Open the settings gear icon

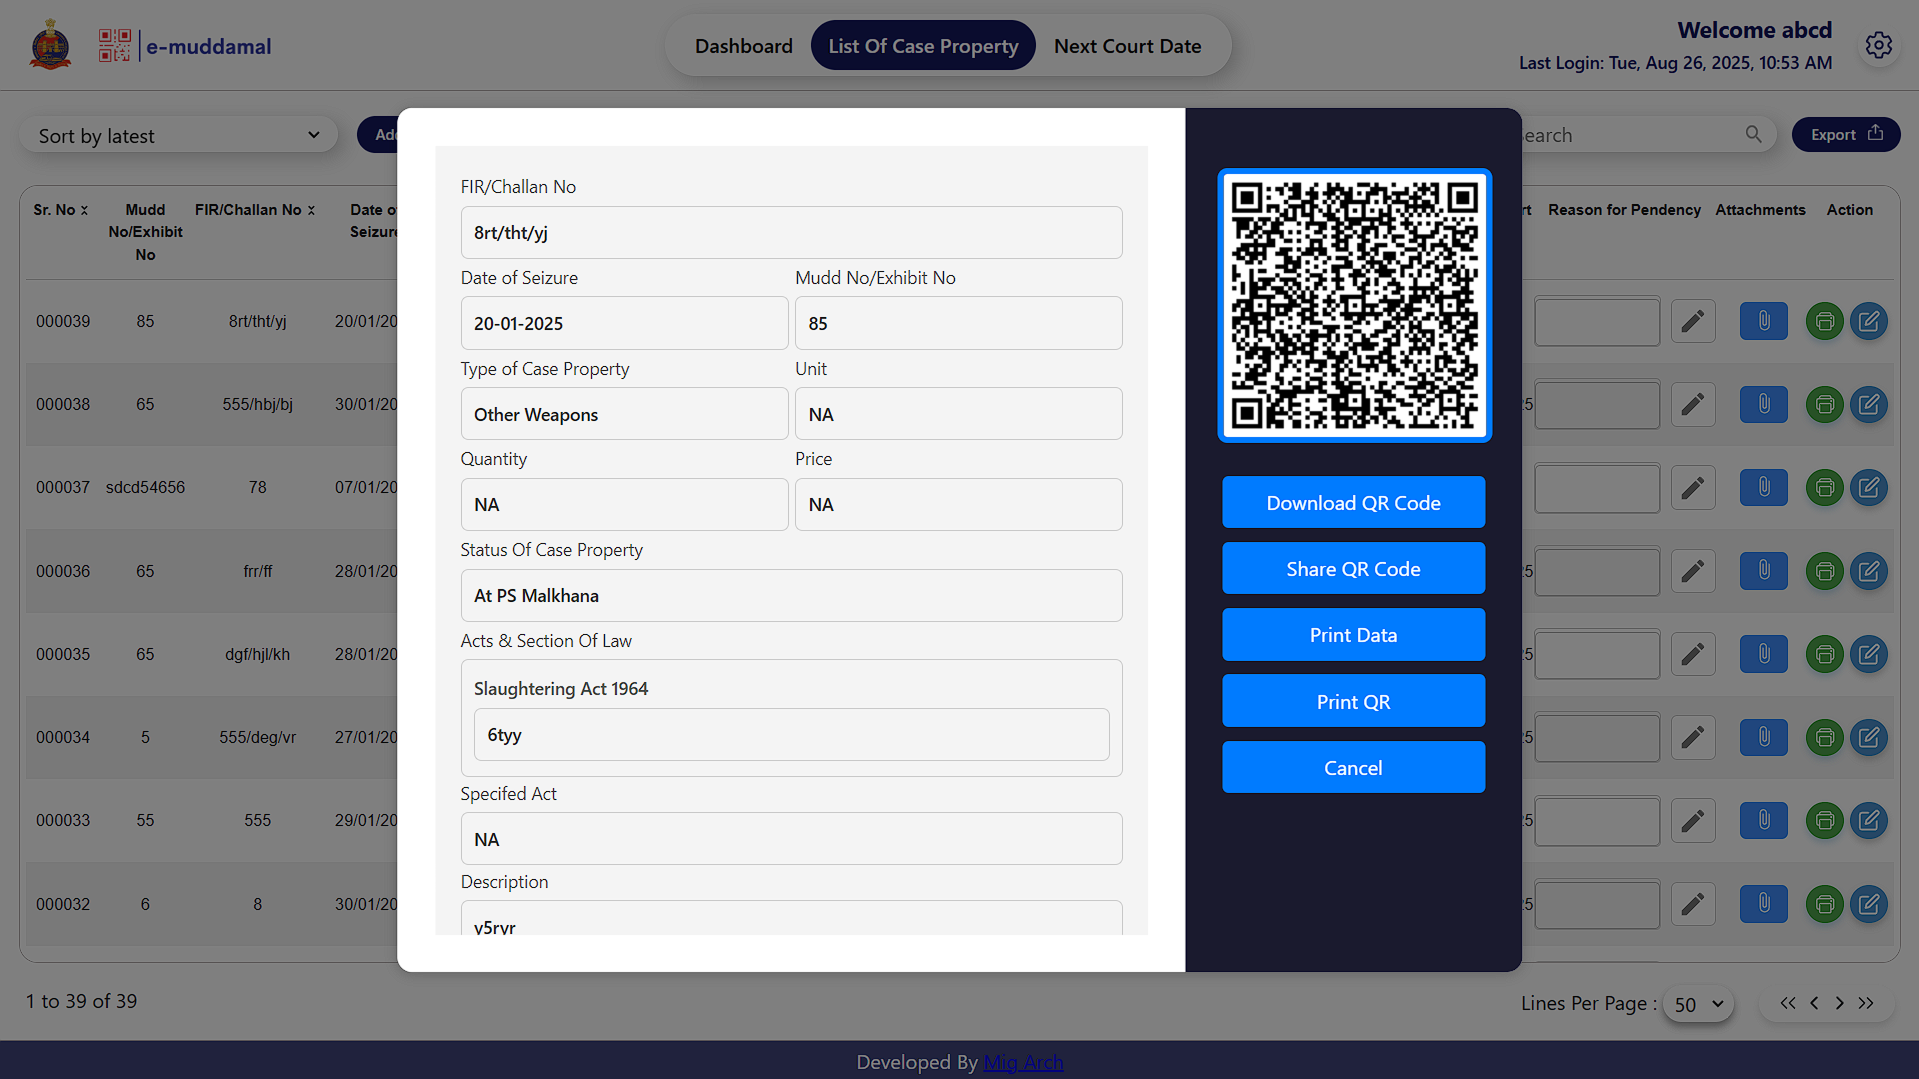(1878, 46)
